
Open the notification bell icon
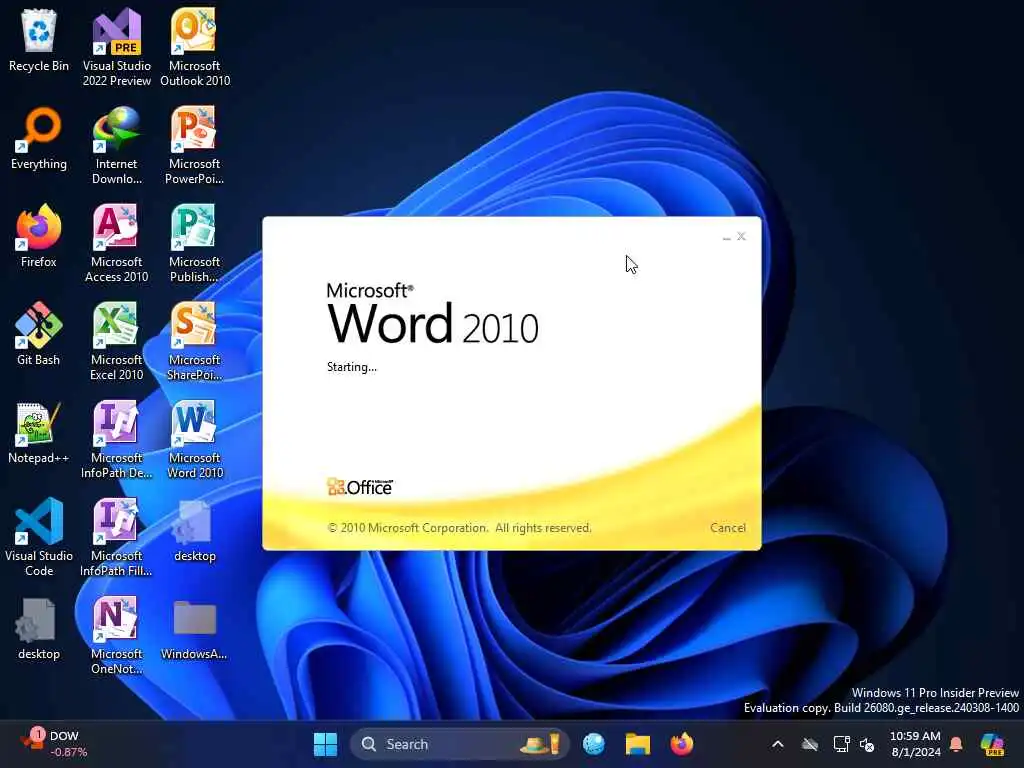956,744
